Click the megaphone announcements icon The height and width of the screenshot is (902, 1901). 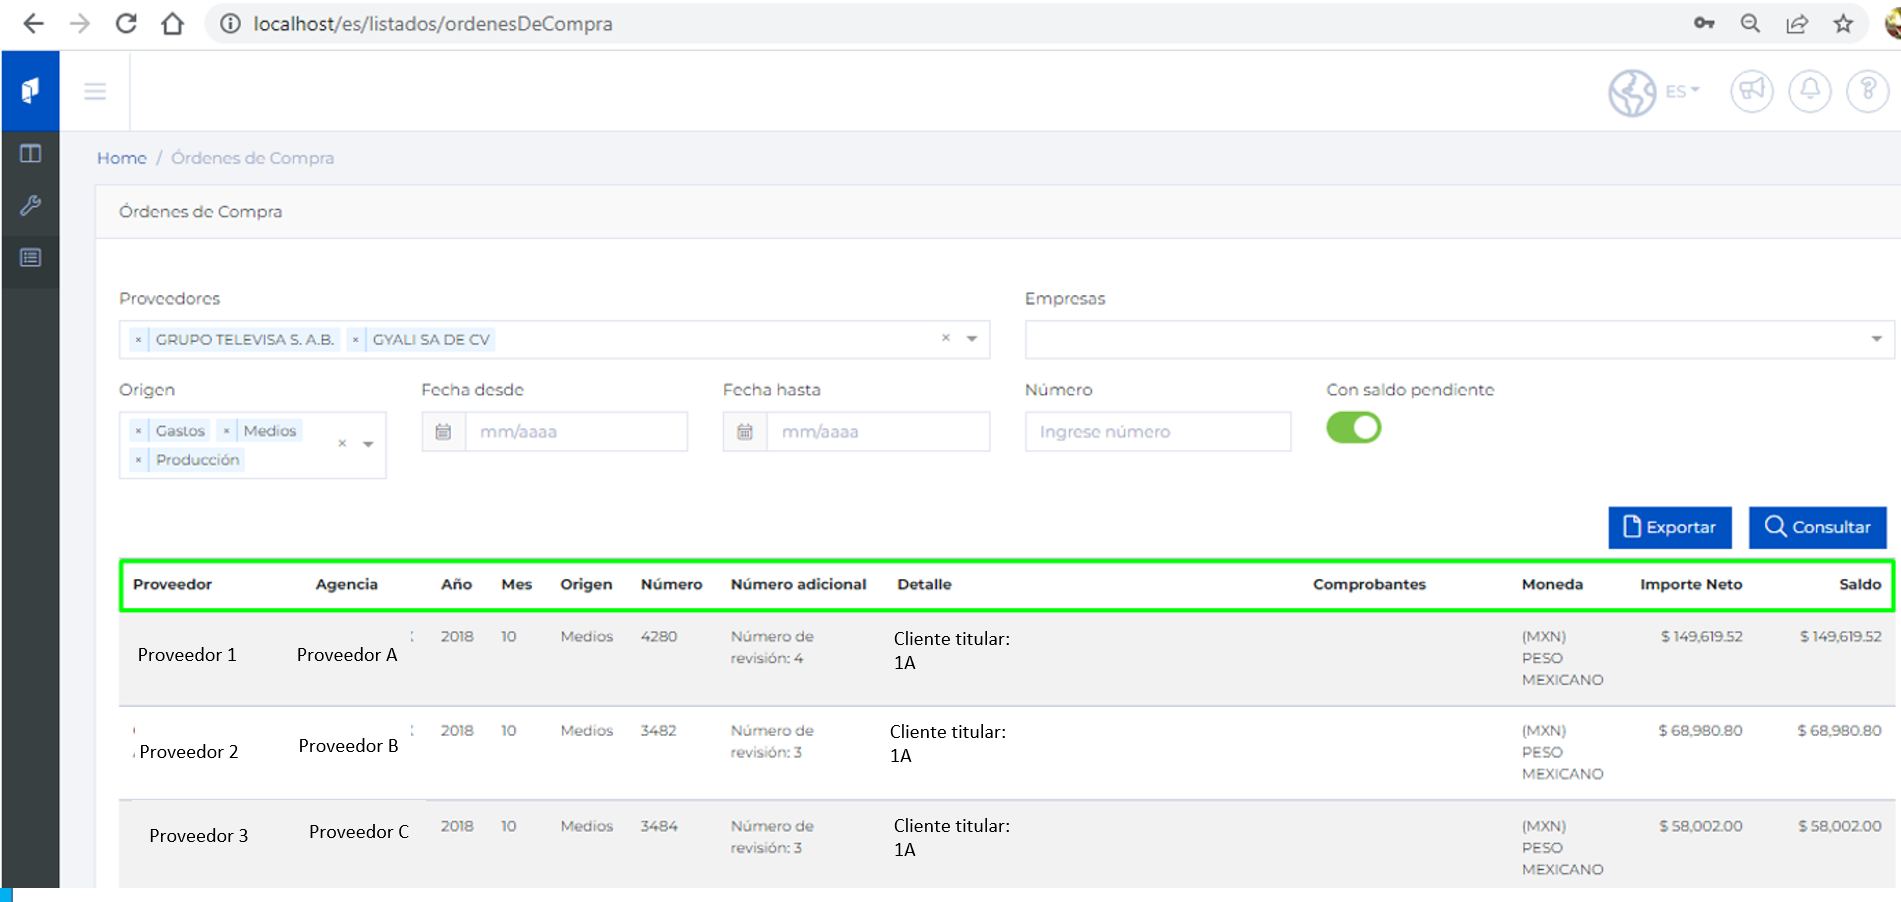[x=1751, y=91]
